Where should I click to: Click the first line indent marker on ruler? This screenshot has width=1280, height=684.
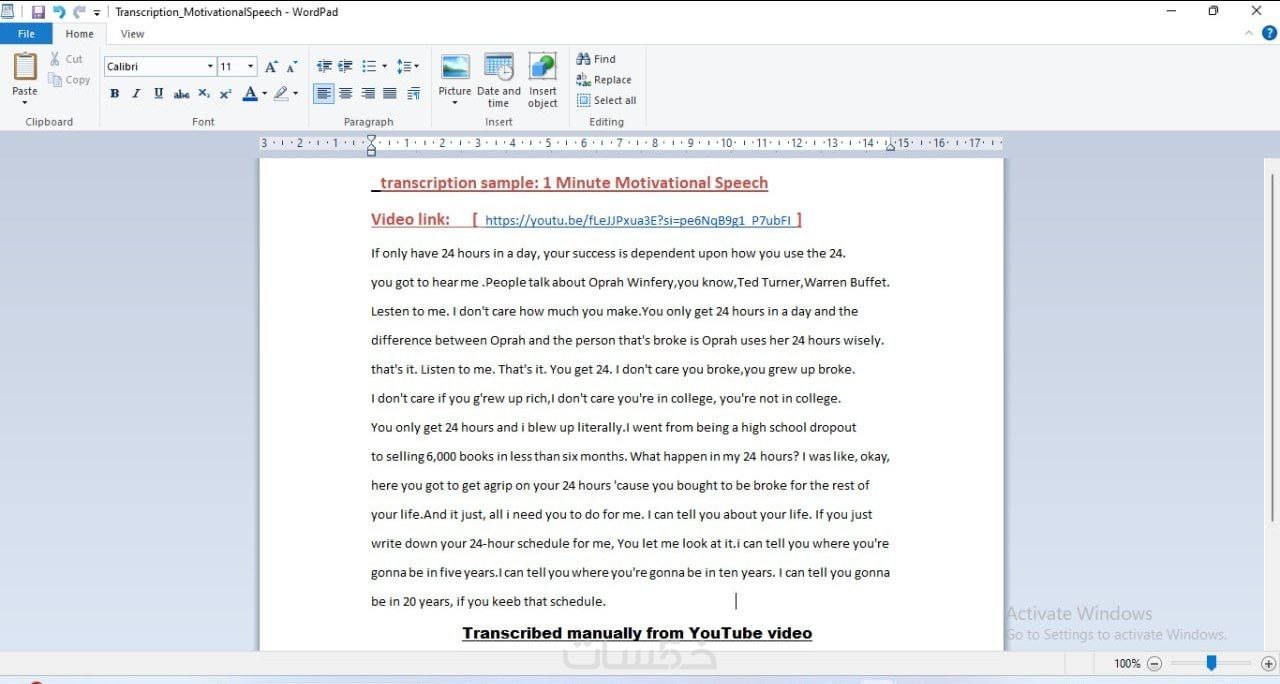[x=371, y=139]
